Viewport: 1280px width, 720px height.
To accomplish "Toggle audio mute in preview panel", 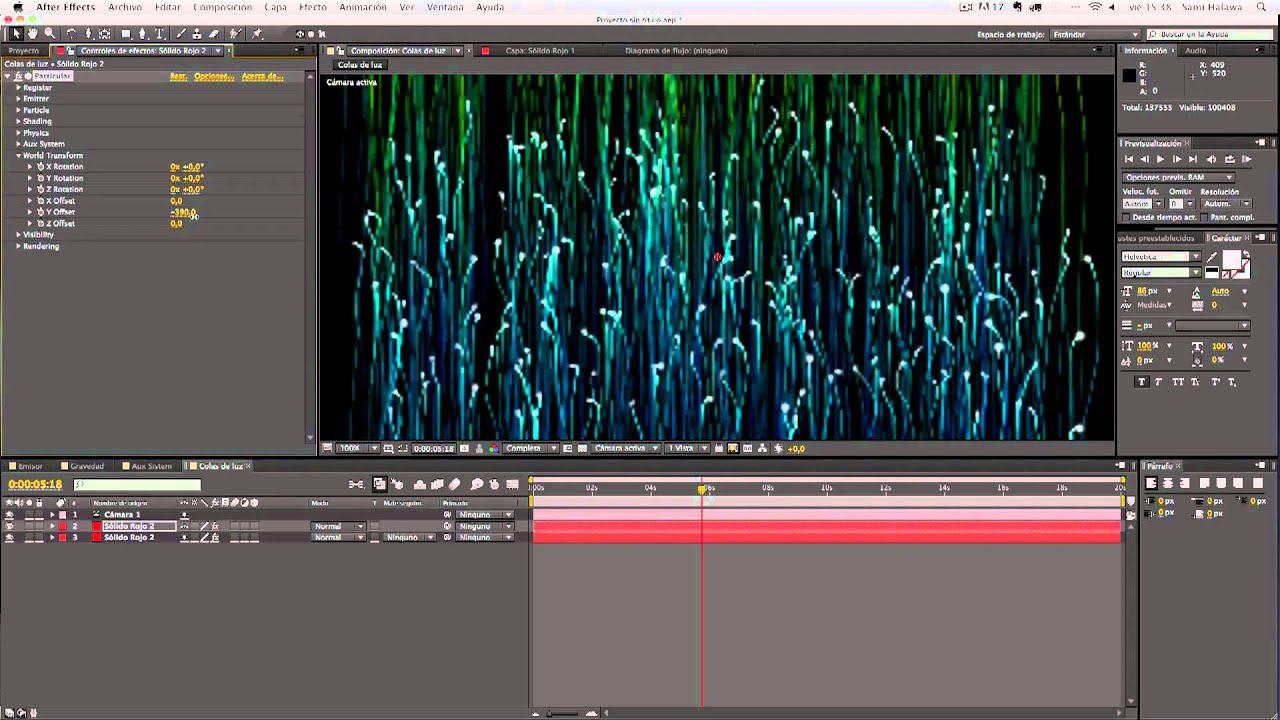I will 1211,159.
